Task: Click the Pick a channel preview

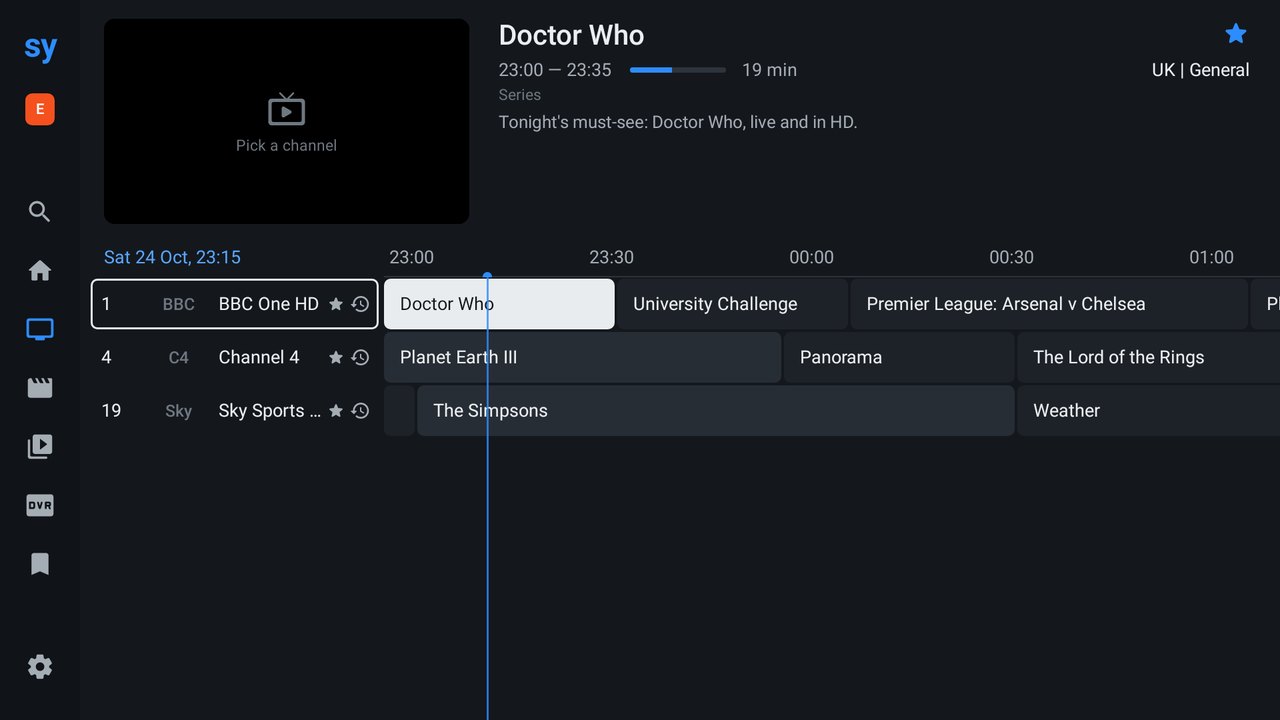Action: click(x=286, y=121)
